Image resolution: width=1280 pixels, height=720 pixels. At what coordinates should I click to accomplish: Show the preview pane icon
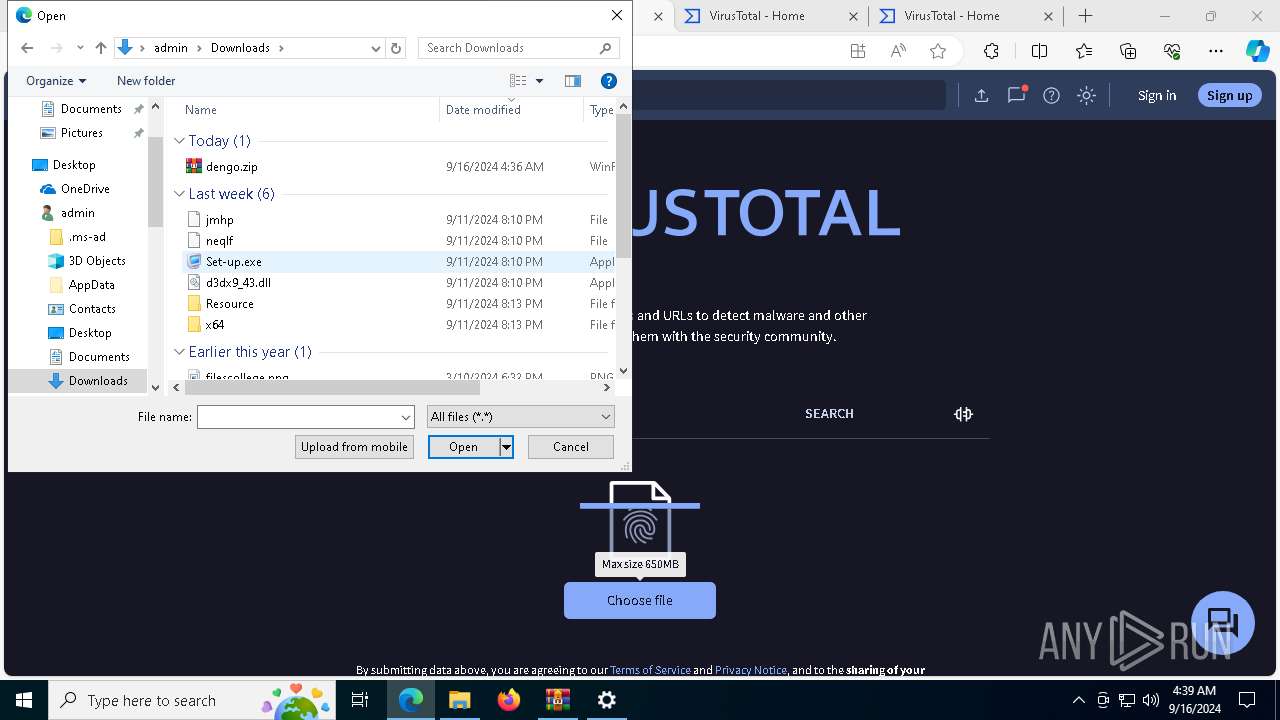[573, 81]
